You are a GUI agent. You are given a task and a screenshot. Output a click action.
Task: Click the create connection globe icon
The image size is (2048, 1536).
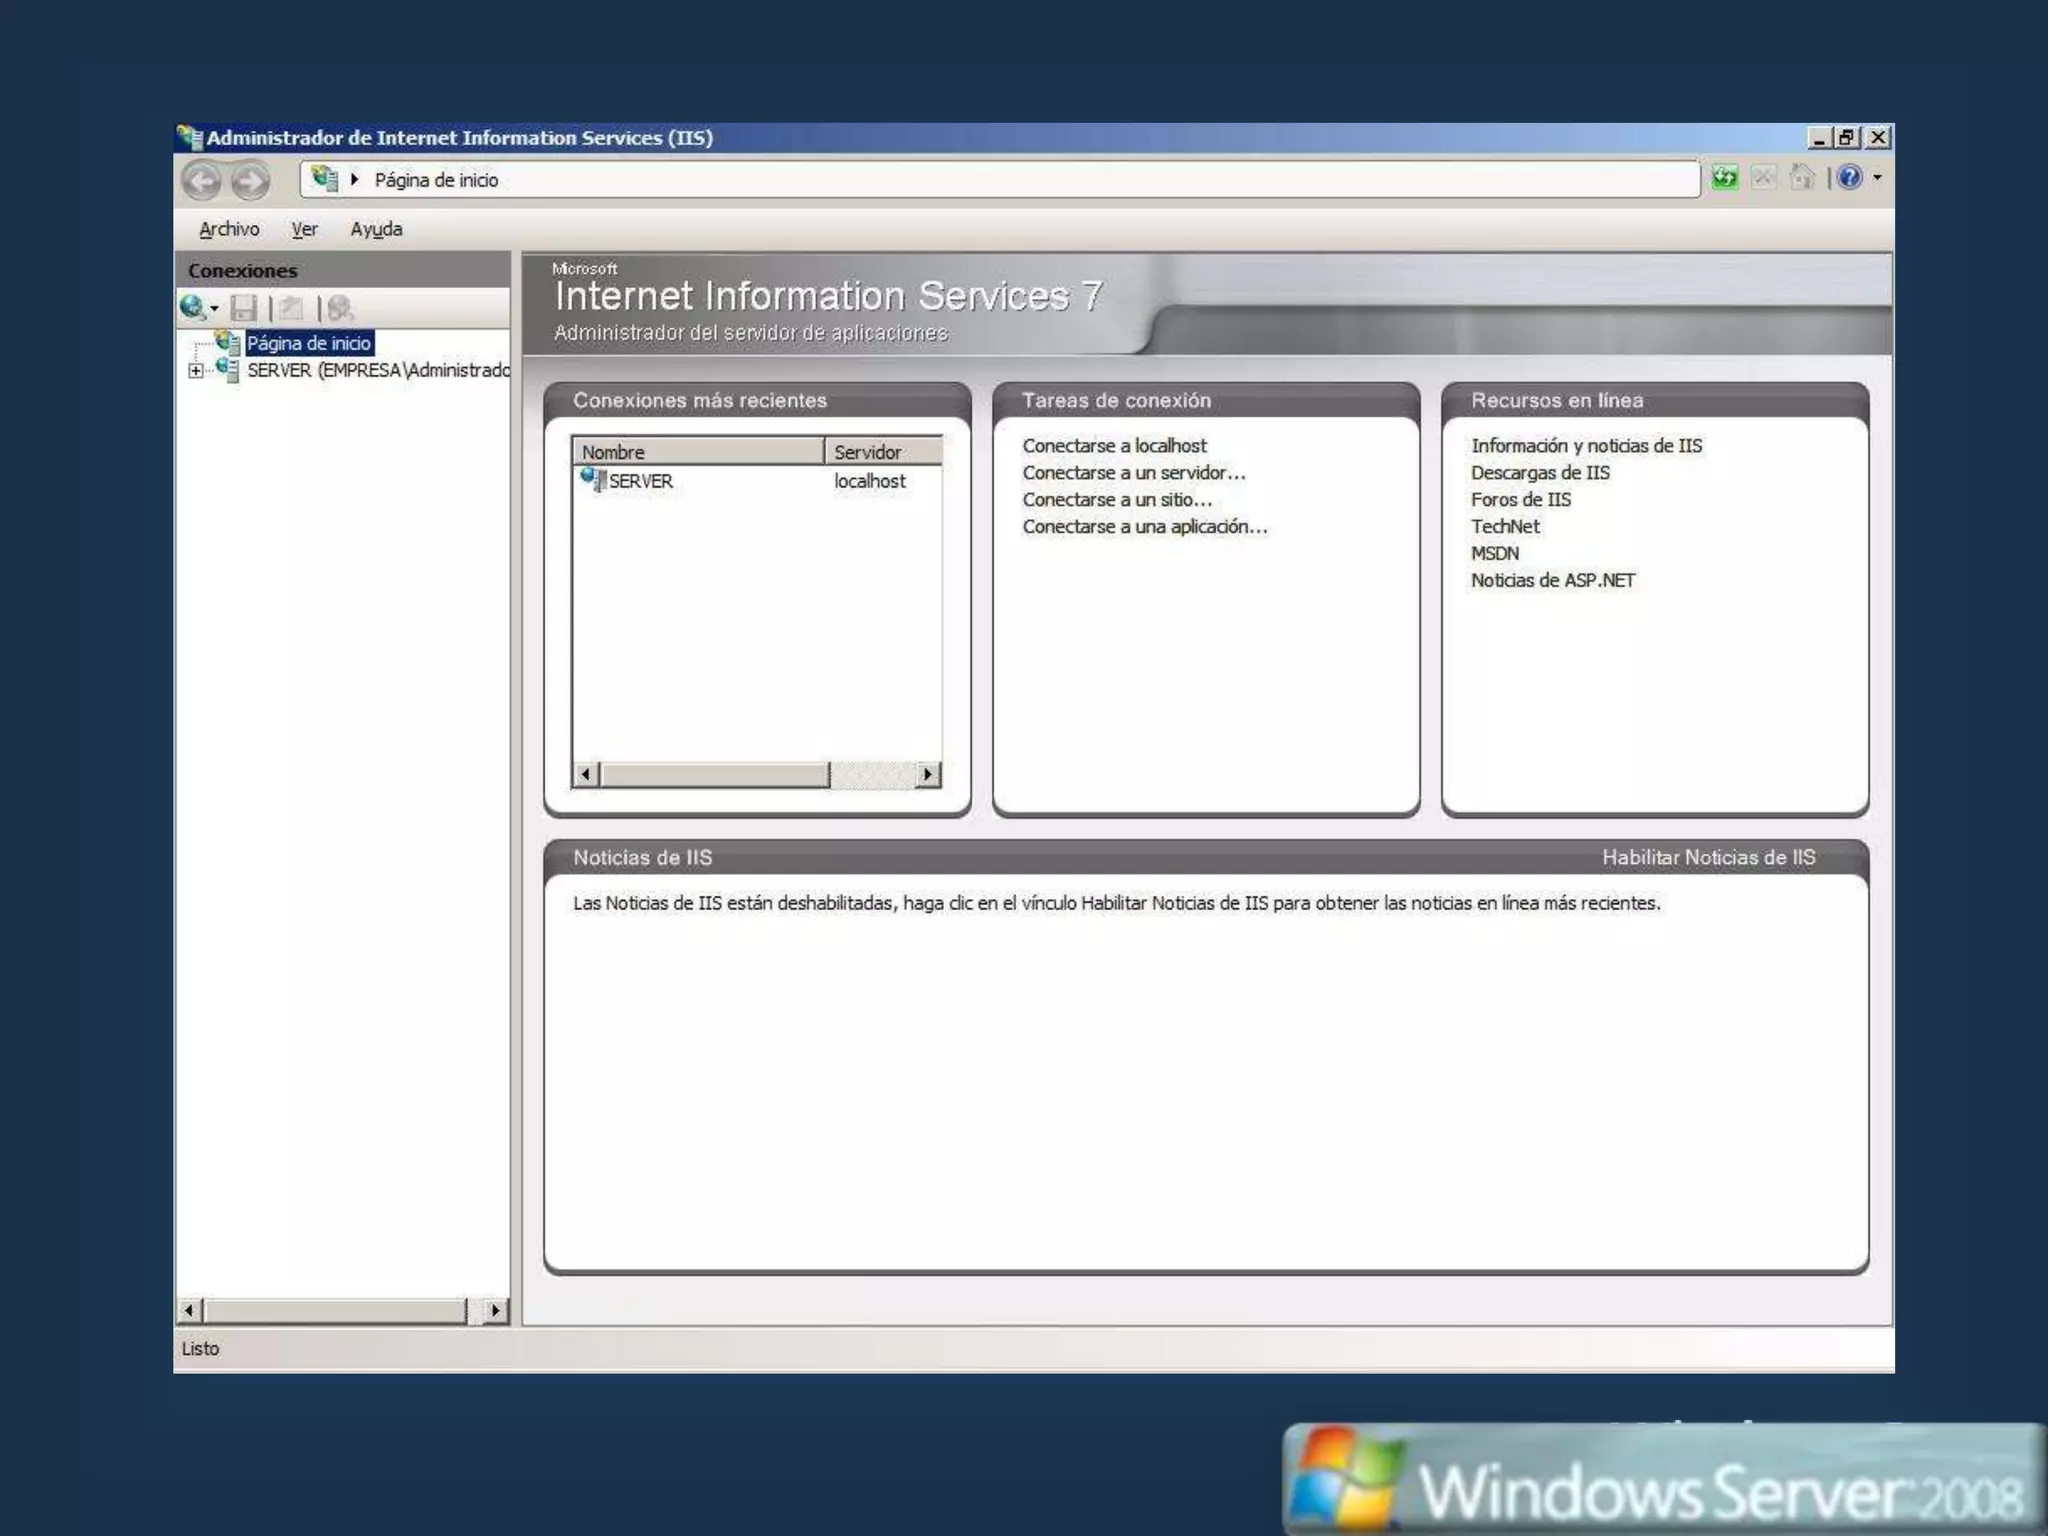[193, 308]
